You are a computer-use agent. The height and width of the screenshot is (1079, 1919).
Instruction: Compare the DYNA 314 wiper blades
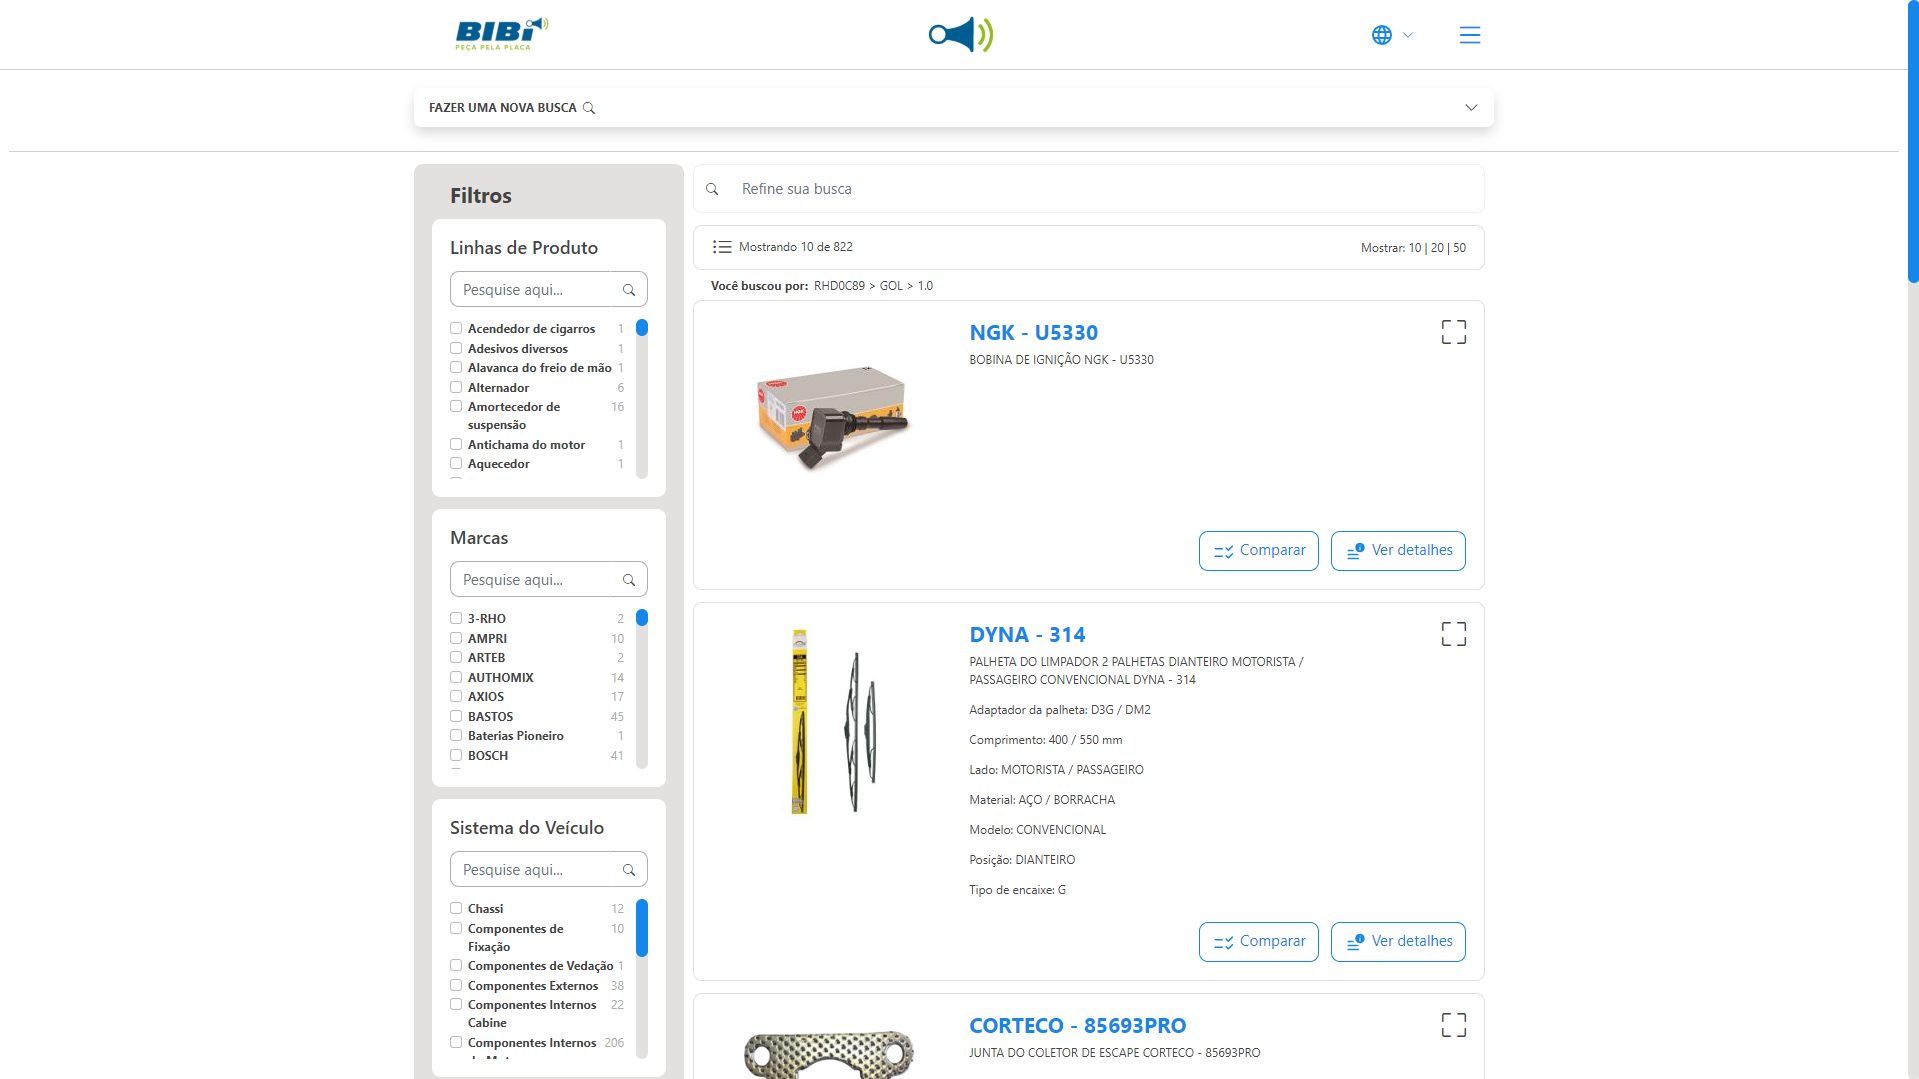coord(1259,942)
